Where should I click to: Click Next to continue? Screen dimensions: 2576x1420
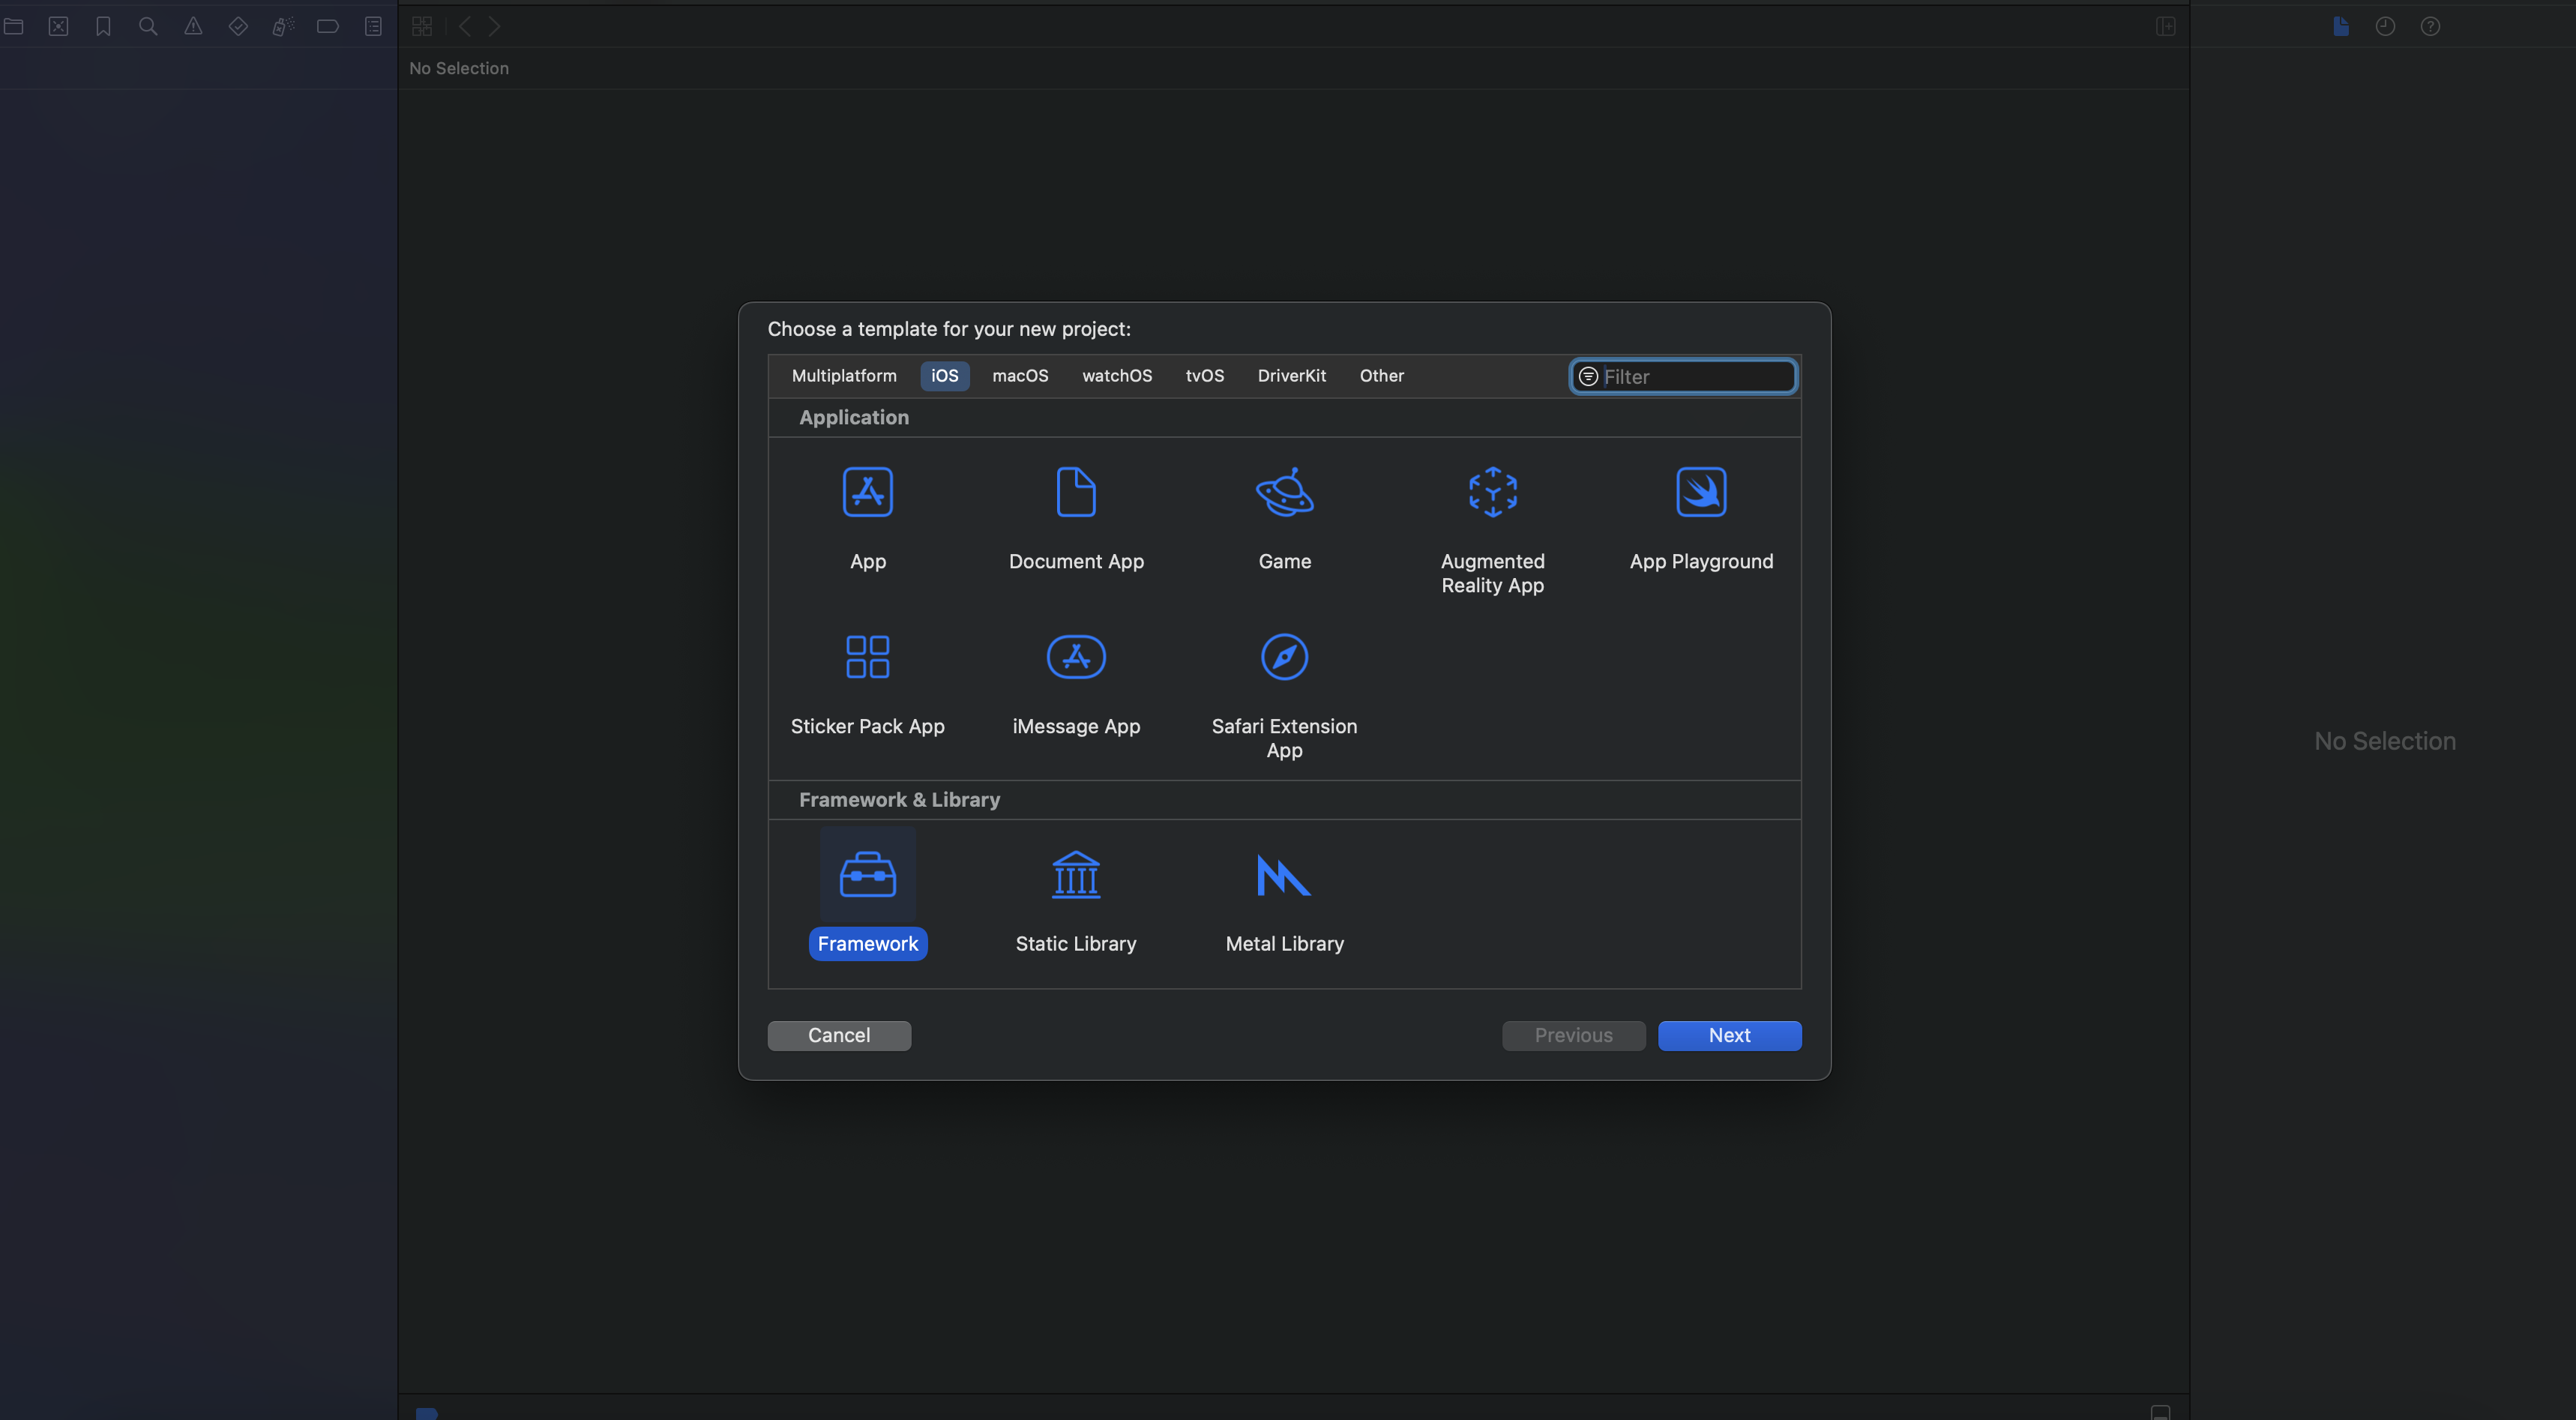(1730, 1036)
